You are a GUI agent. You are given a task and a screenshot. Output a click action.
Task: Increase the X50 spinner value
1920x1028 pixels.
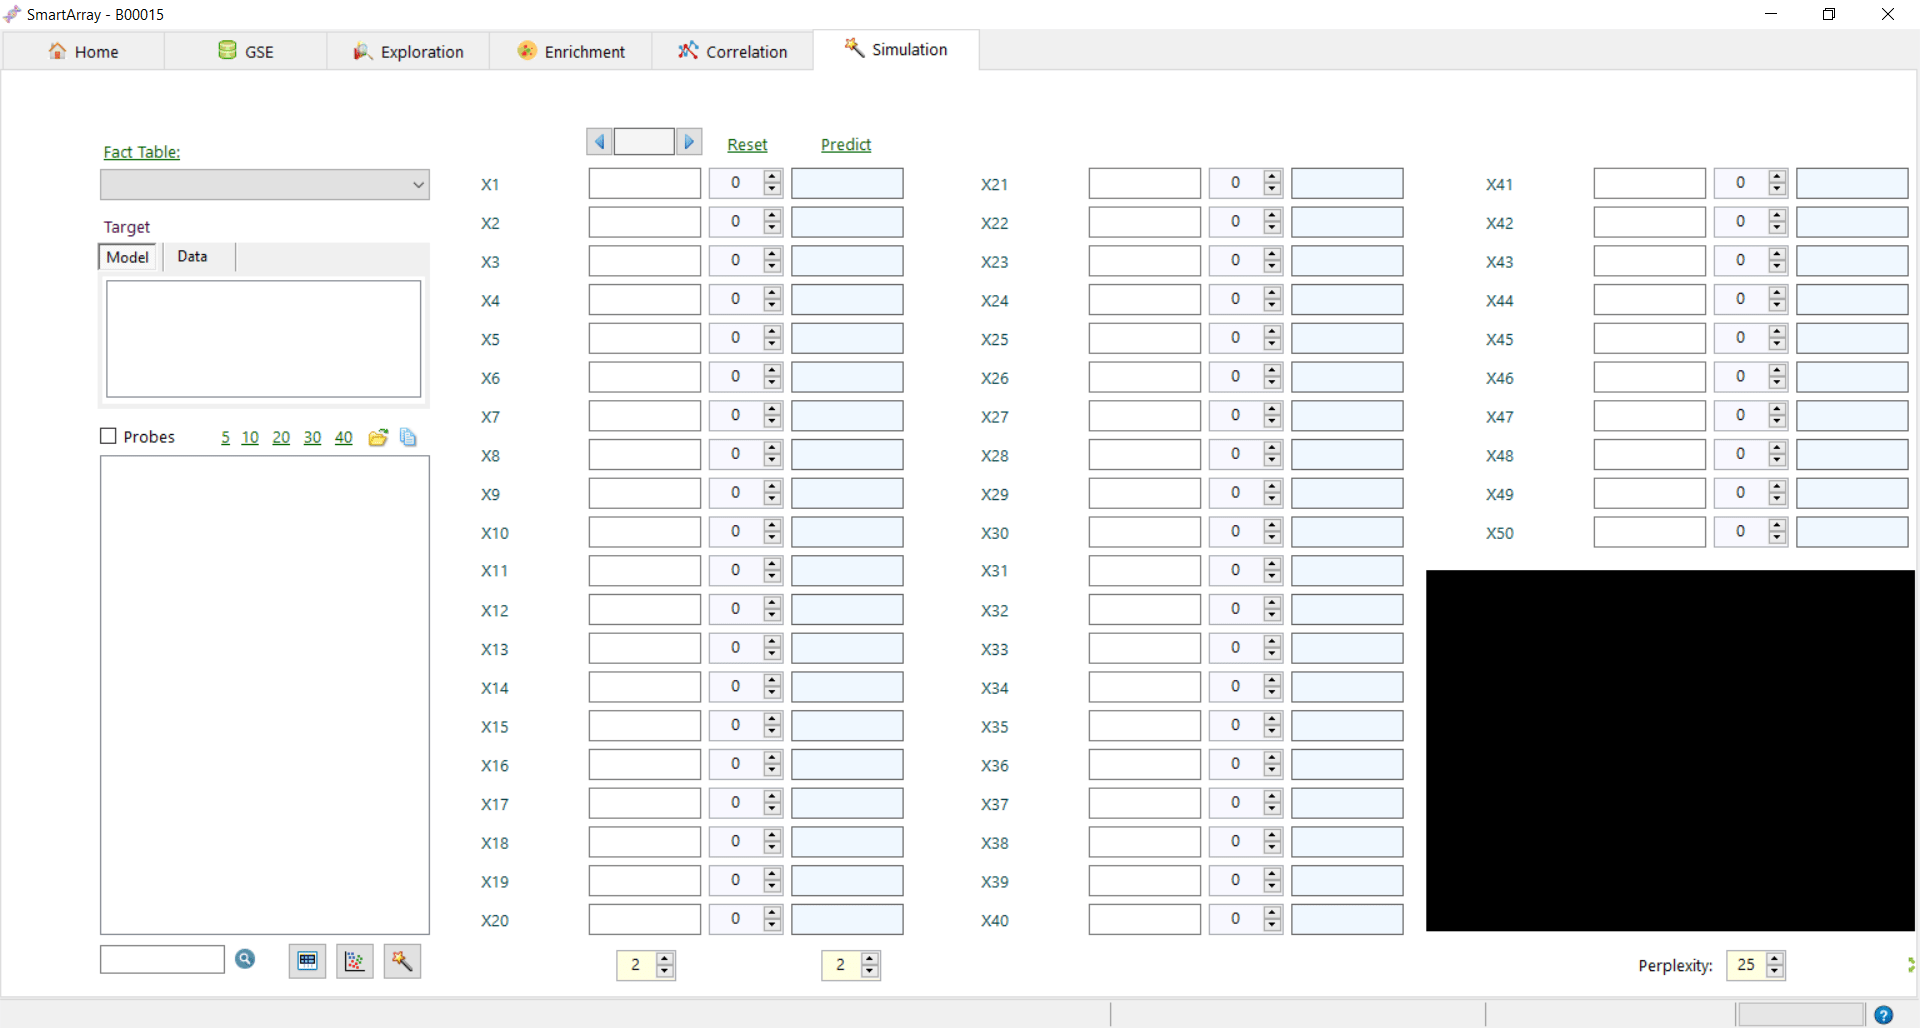click(1777, 526)
